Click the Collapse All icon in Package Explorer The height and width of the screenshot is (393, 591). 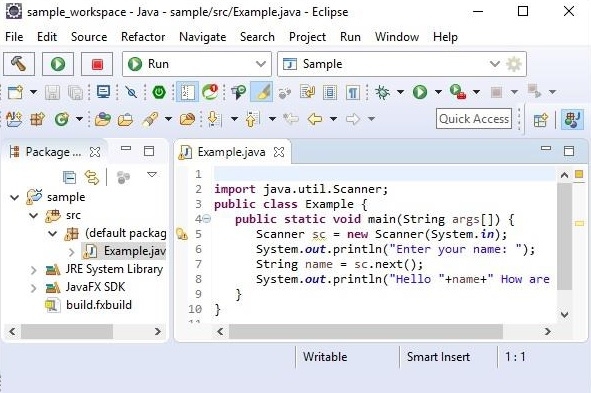pos(69,177)
